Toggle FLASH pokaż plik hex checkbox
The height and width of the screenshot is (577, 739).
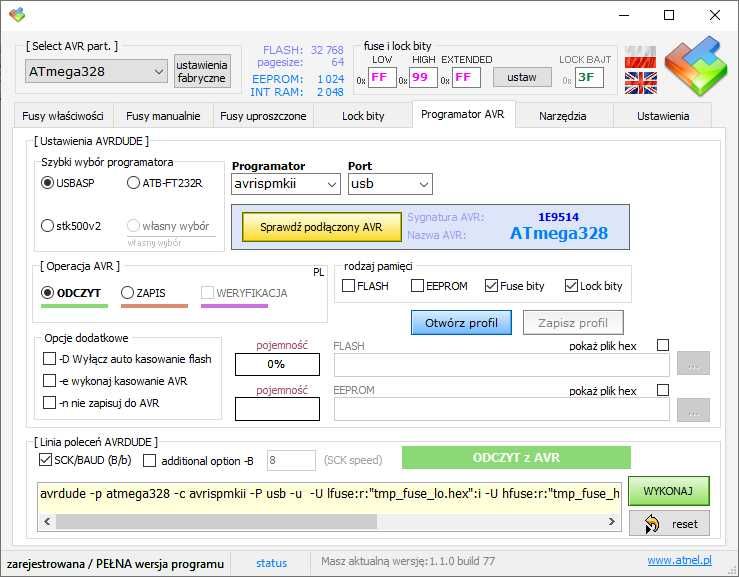pyautogui.click(x=663, y=345)
